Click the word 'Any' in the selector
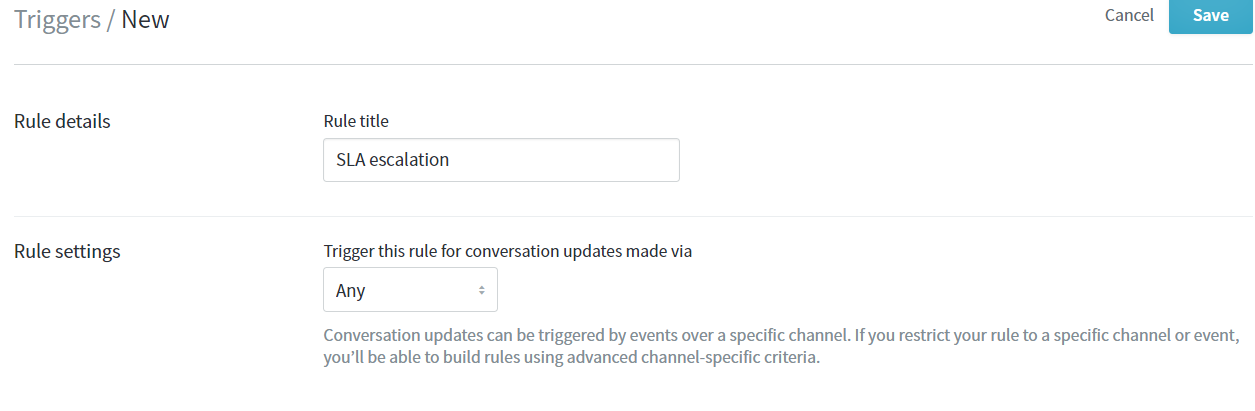Viewport: 1255px width, 411px height. pos(351,291)
